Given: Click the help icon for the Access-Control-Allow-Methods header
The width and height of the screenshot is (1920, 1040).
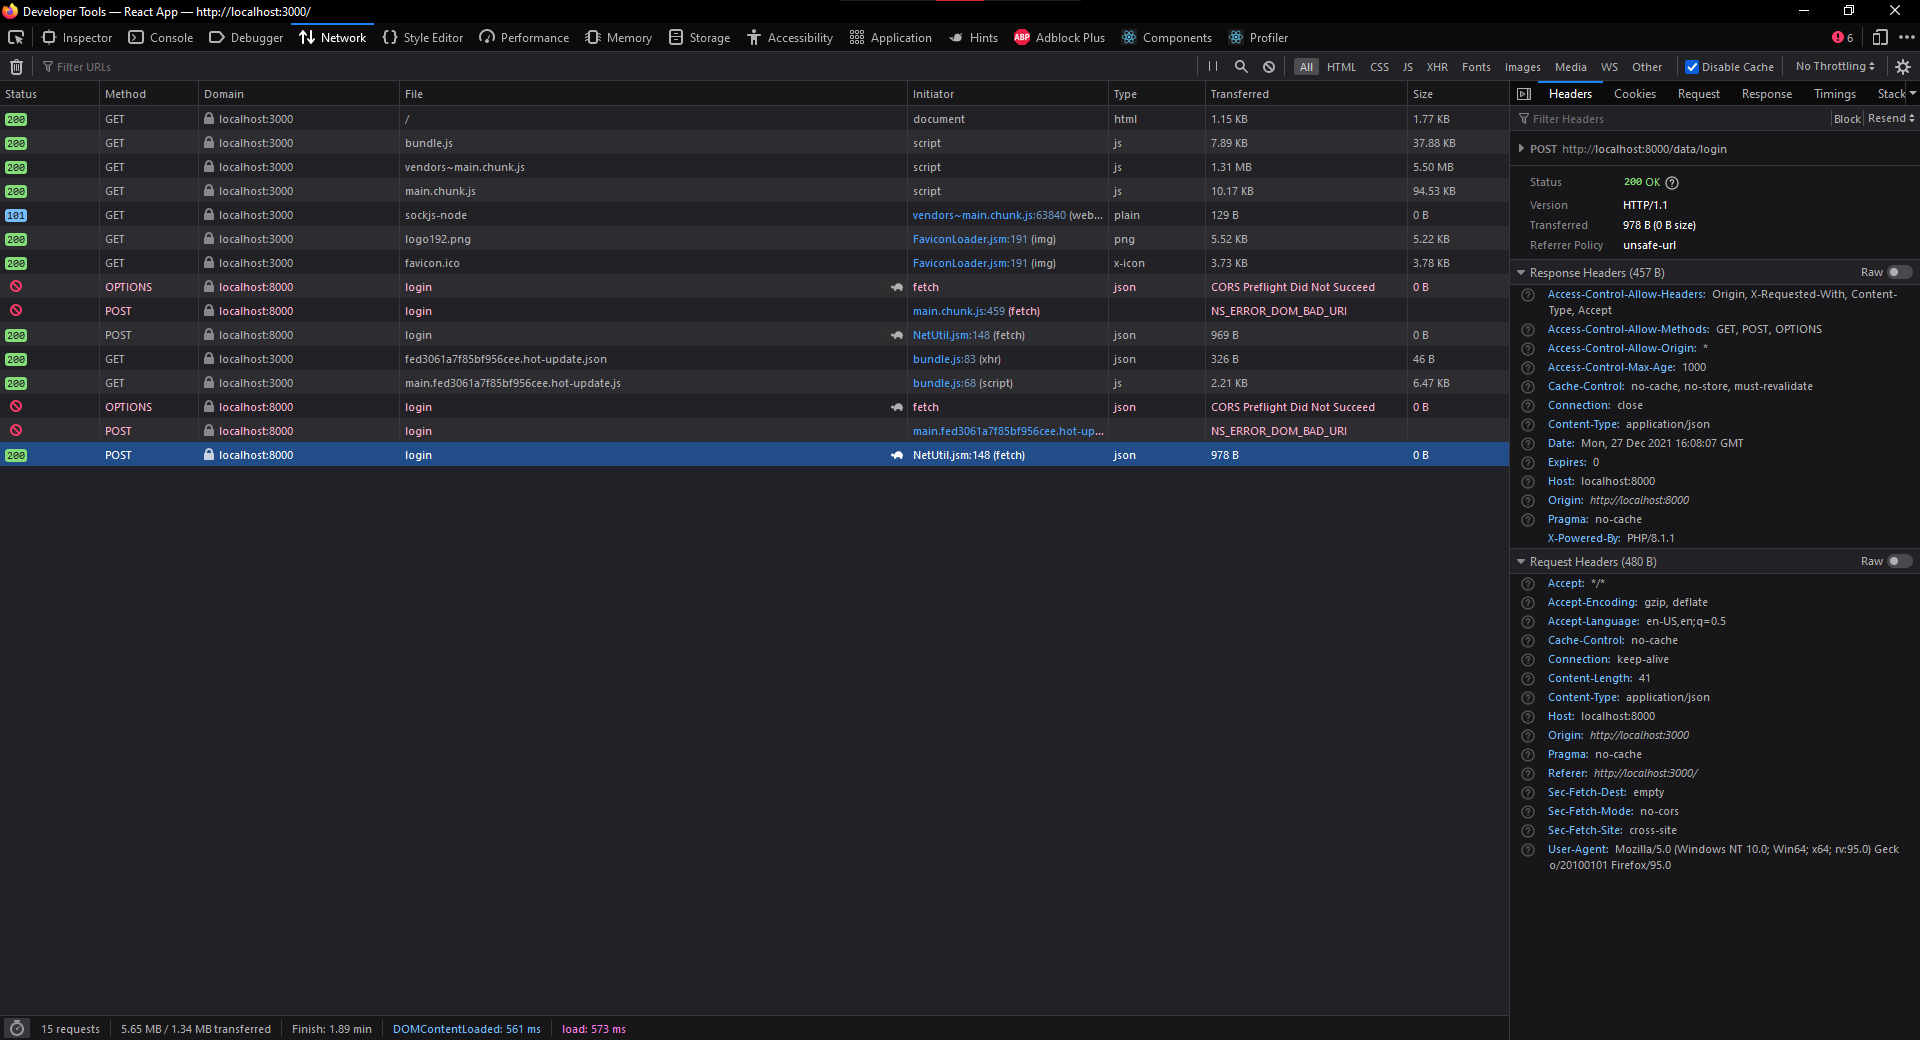Looking at the screenshot, I should pyautogui.click(x=1528, y=330).
